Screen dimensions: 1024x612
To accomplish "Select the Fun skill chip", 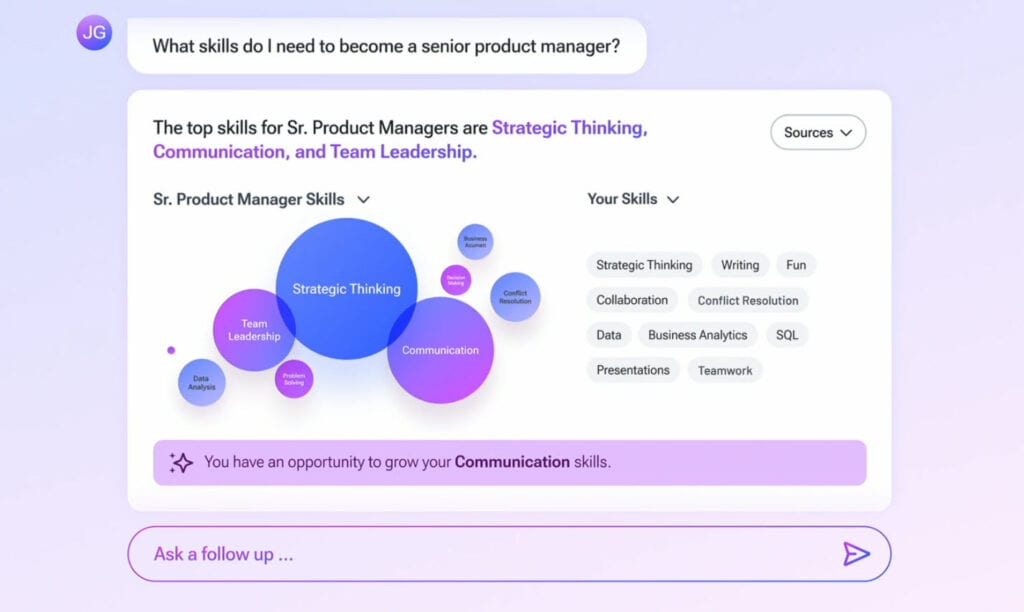I will click(x=796, y=265).
